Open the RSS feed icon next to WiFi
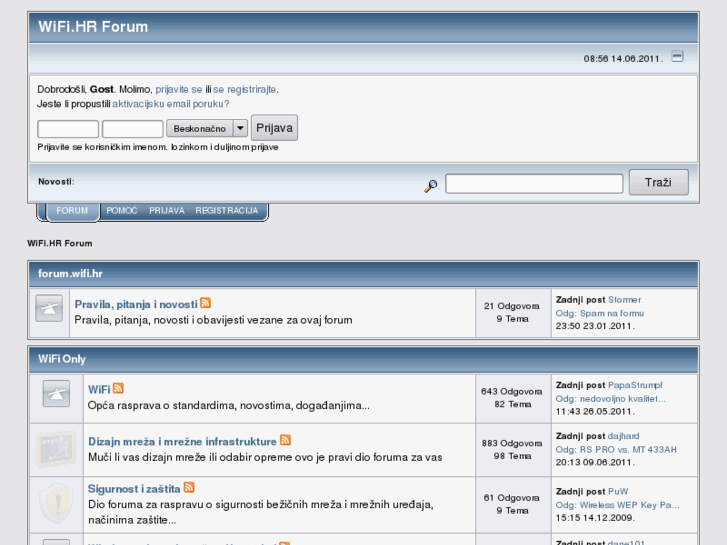Image resolution: width=727 pixels, height=545 pixels. [118, 388]
